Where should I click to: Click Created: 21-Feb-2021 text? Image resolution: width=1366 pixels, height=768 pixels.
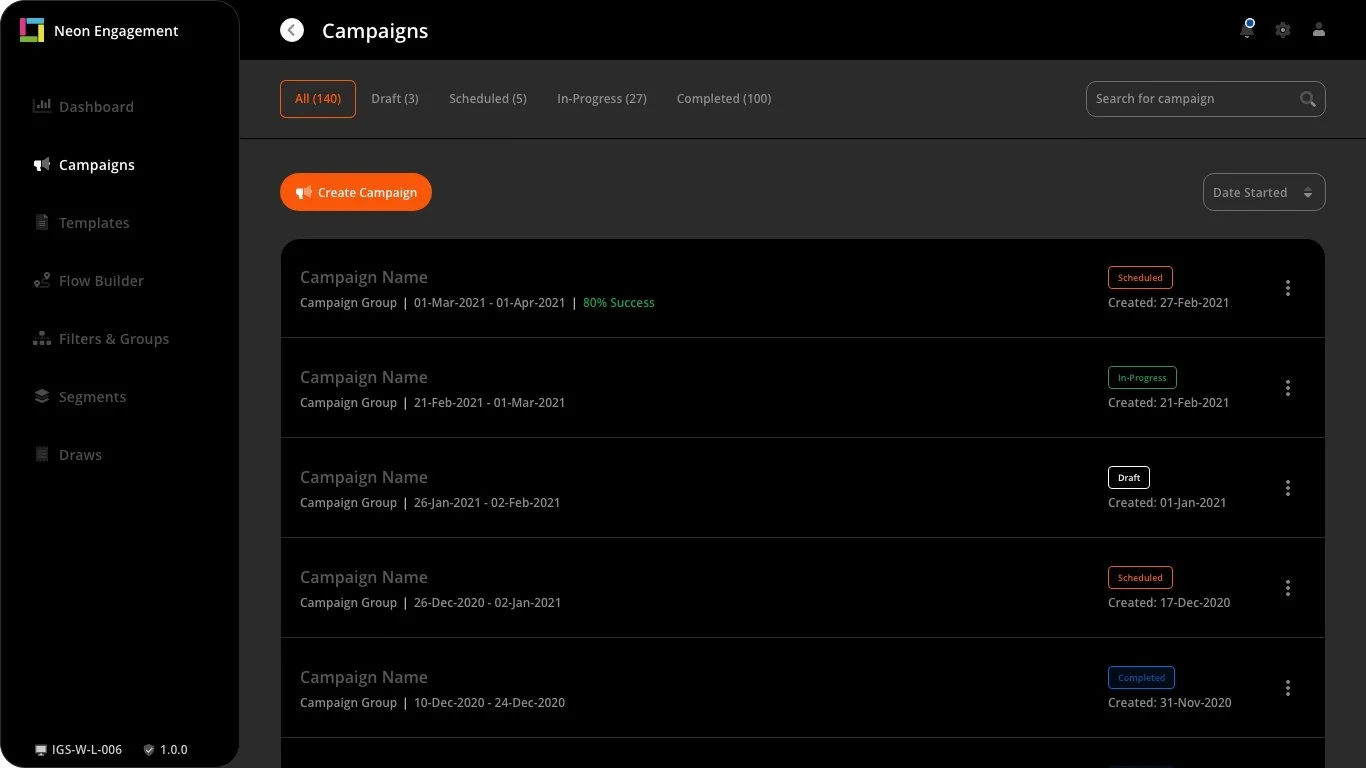(1168, 403)
